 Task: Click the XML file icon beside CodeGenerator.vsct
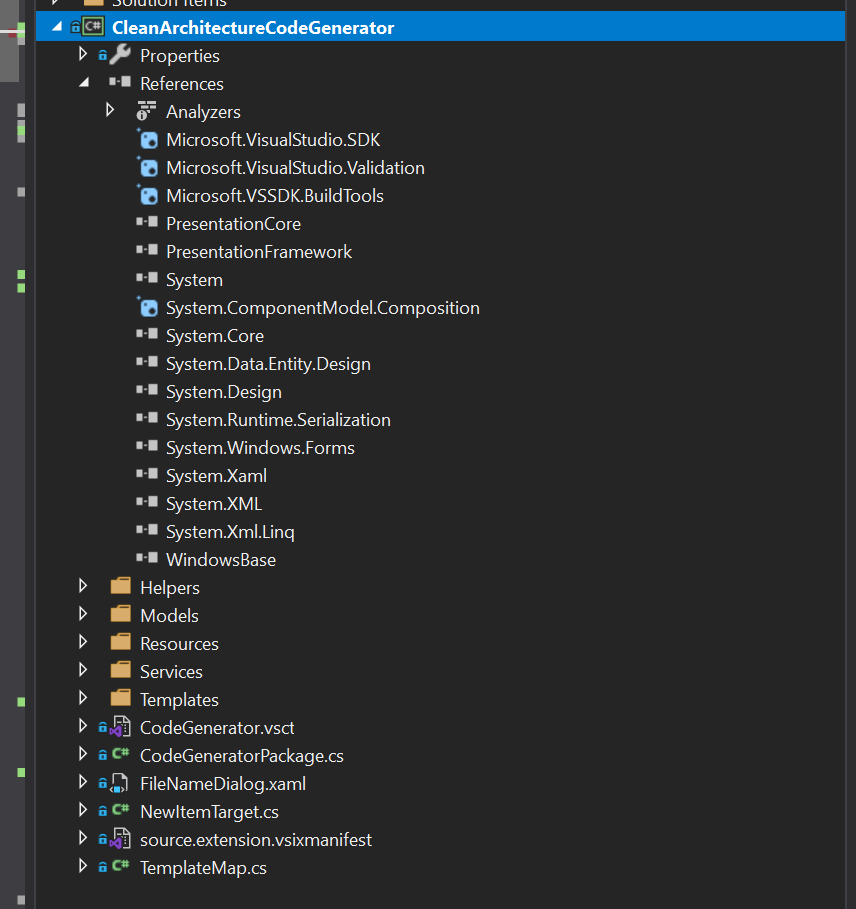[121, 727]
